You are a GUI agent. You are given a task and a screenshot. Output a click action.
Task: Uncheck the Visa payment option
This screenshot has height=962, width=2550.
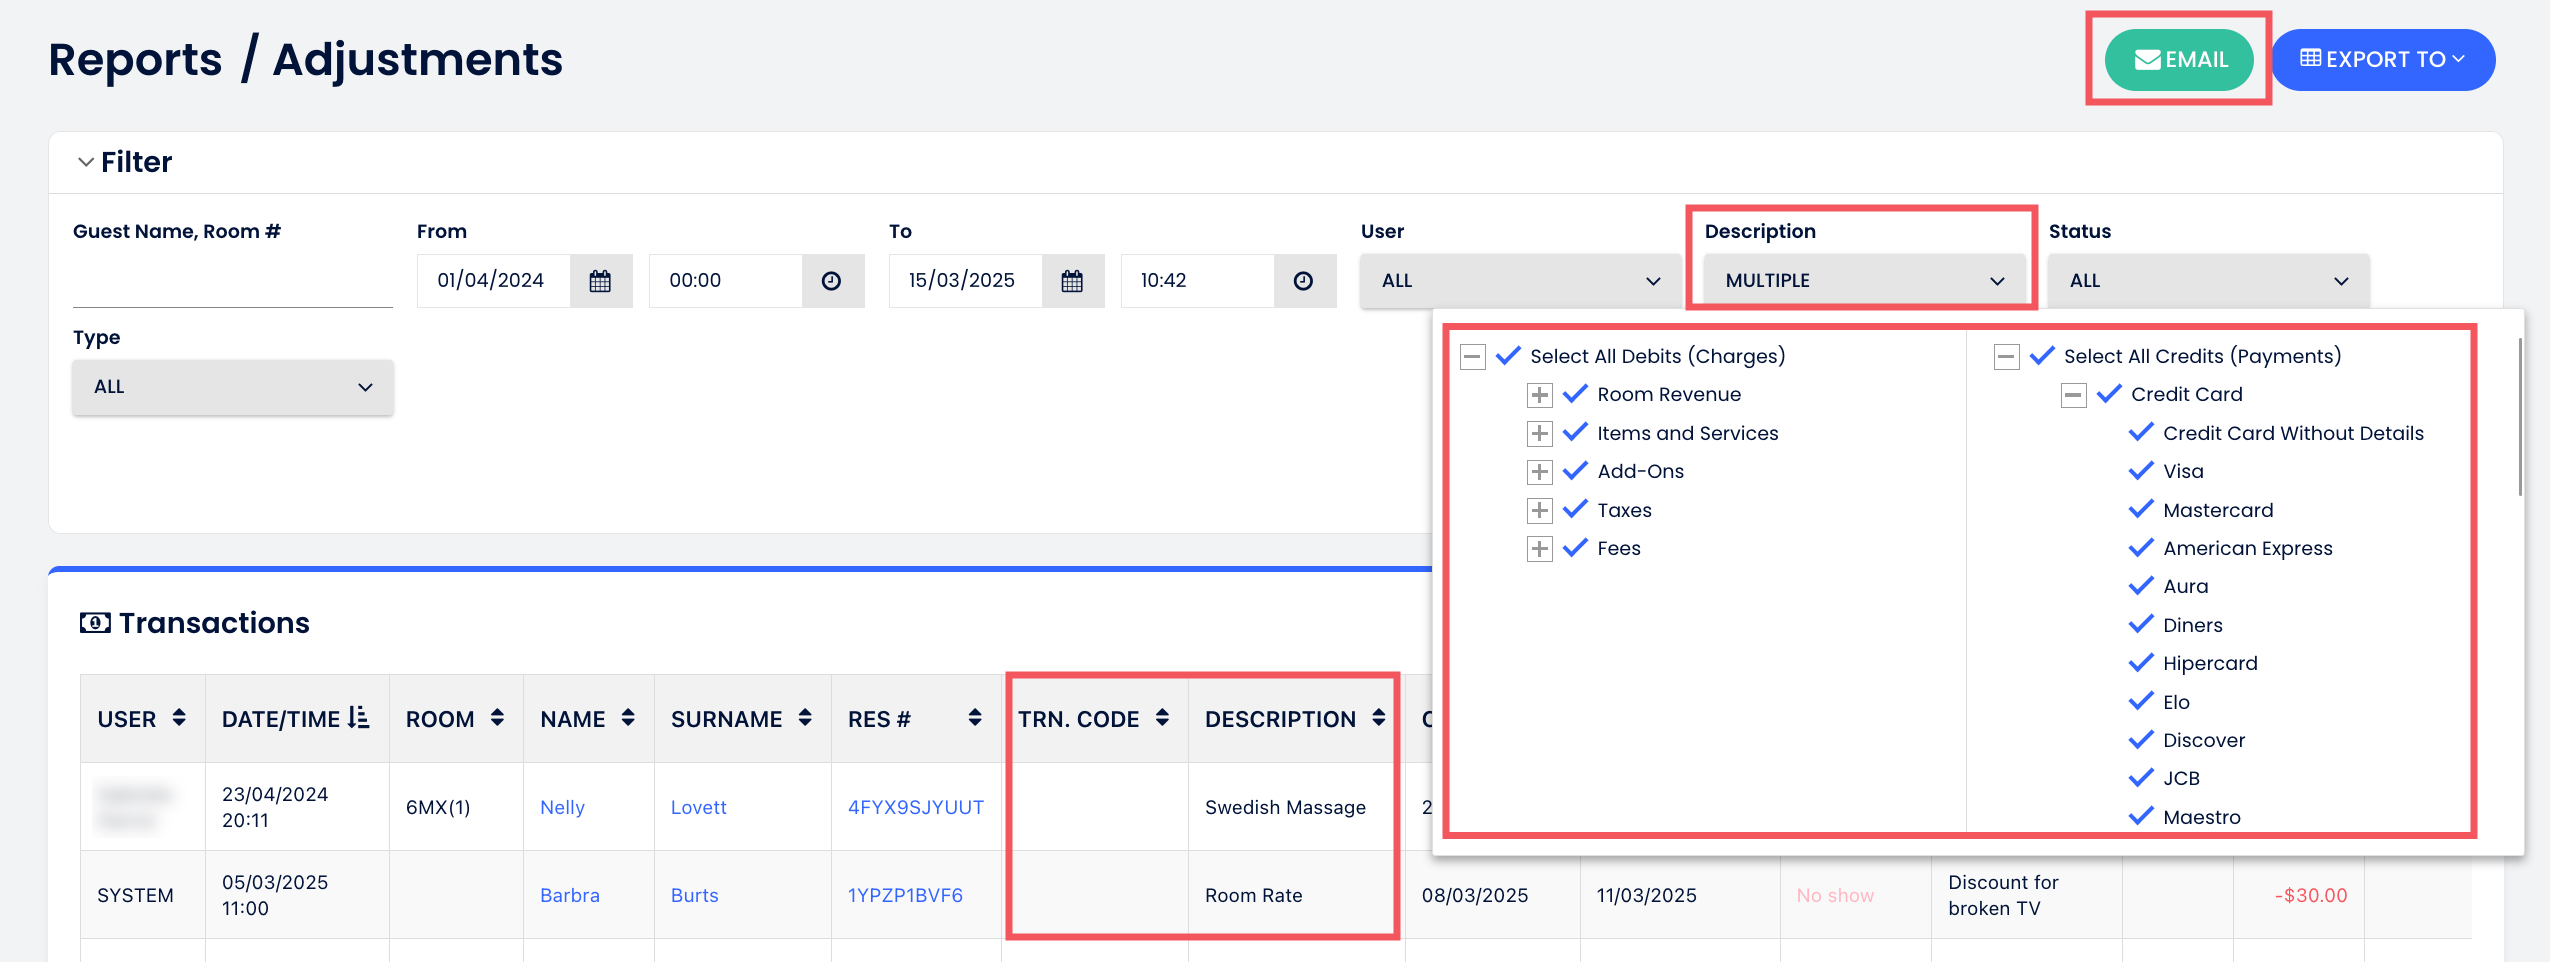pyautogui.click(x=2141, y=471)
